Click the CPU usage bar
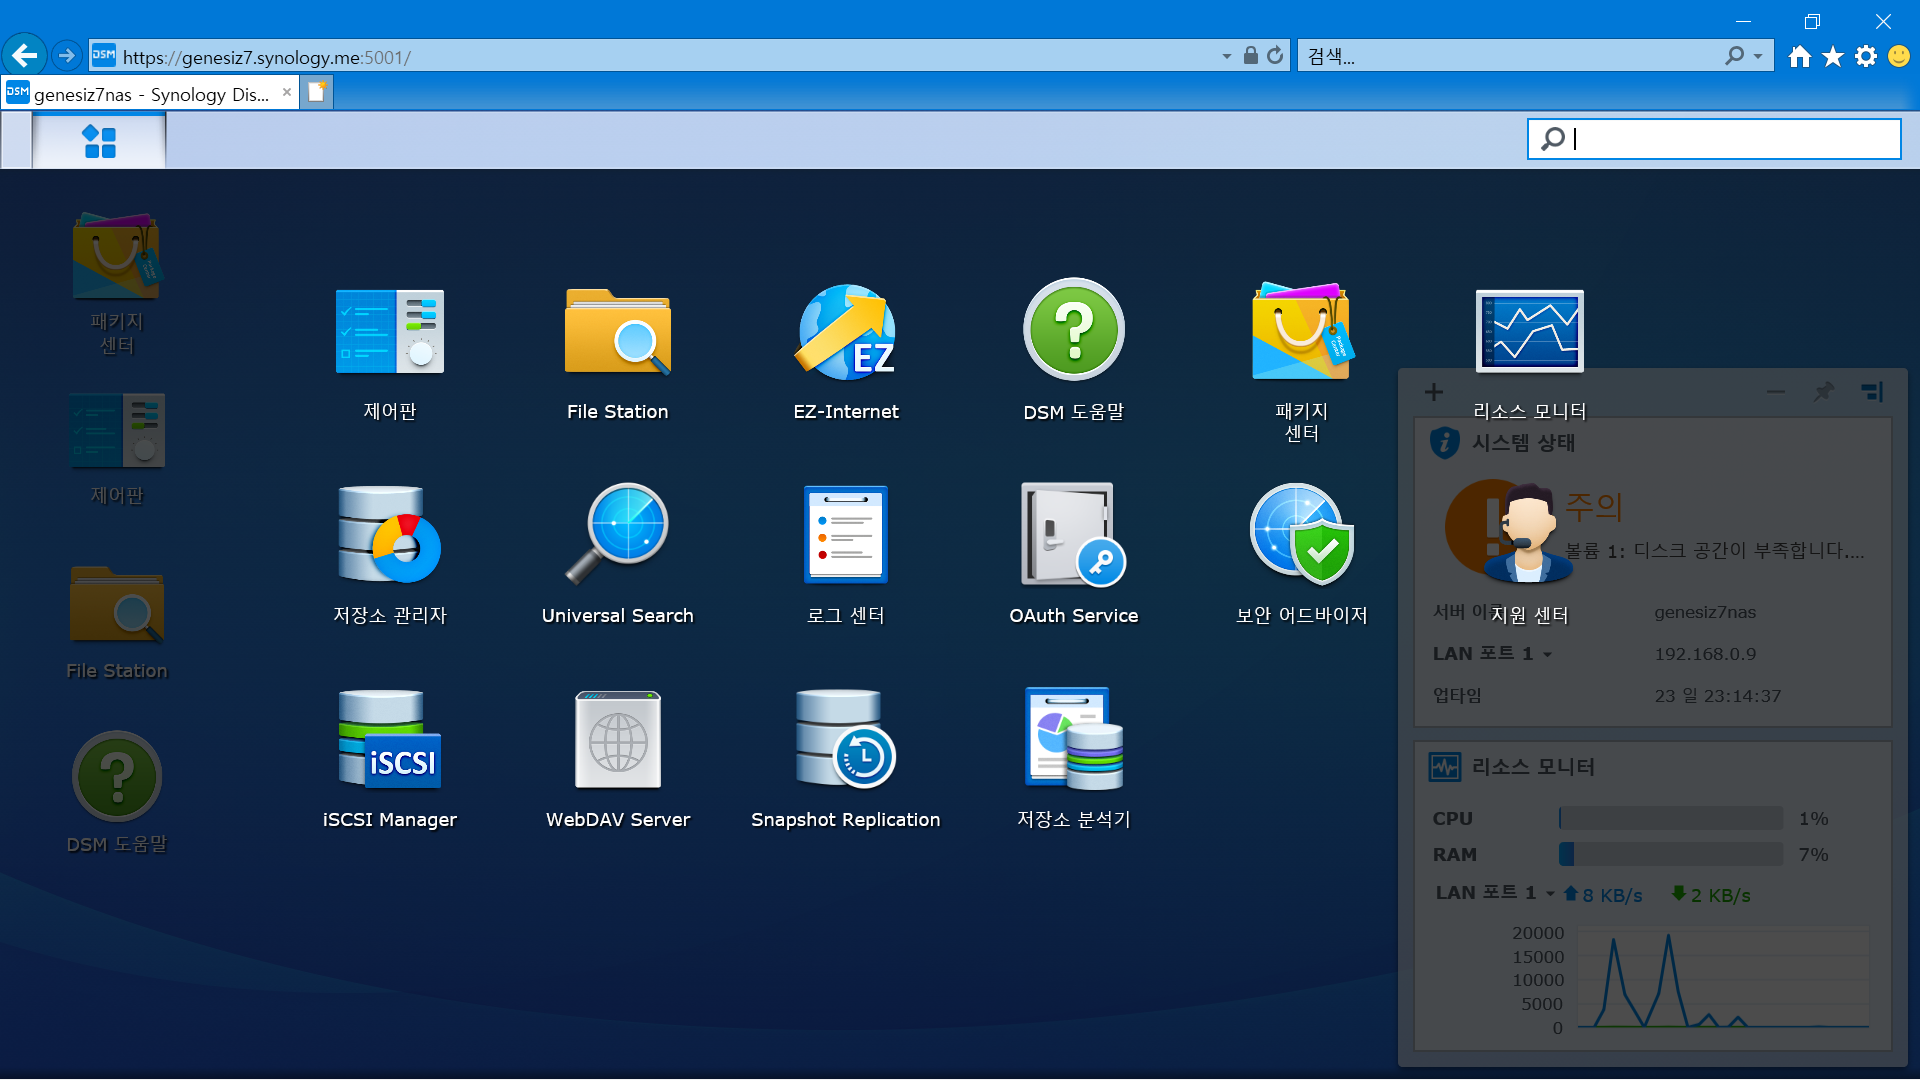The image size is (1920, 1080). tap(1670, 818)
